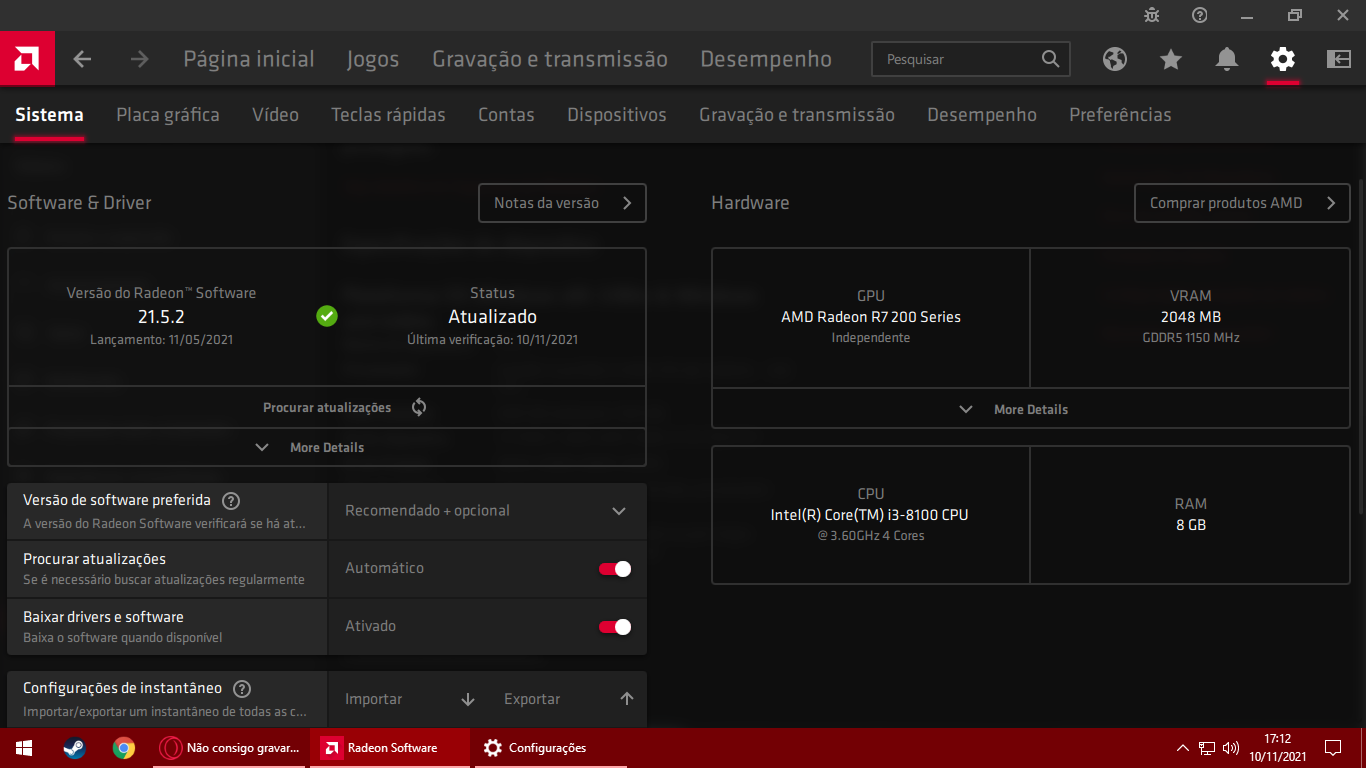Open settings Gravação e transmissão tab

(797, 115)
